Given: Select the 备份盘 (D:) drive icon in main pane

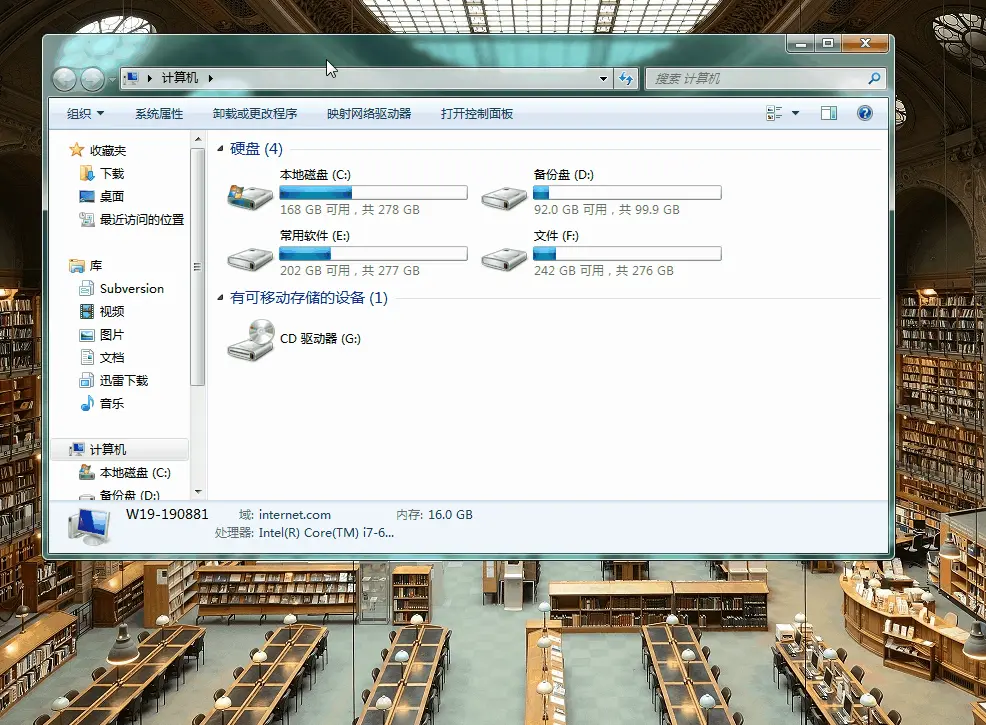Looking at the screenshot, I should [504, 198].
